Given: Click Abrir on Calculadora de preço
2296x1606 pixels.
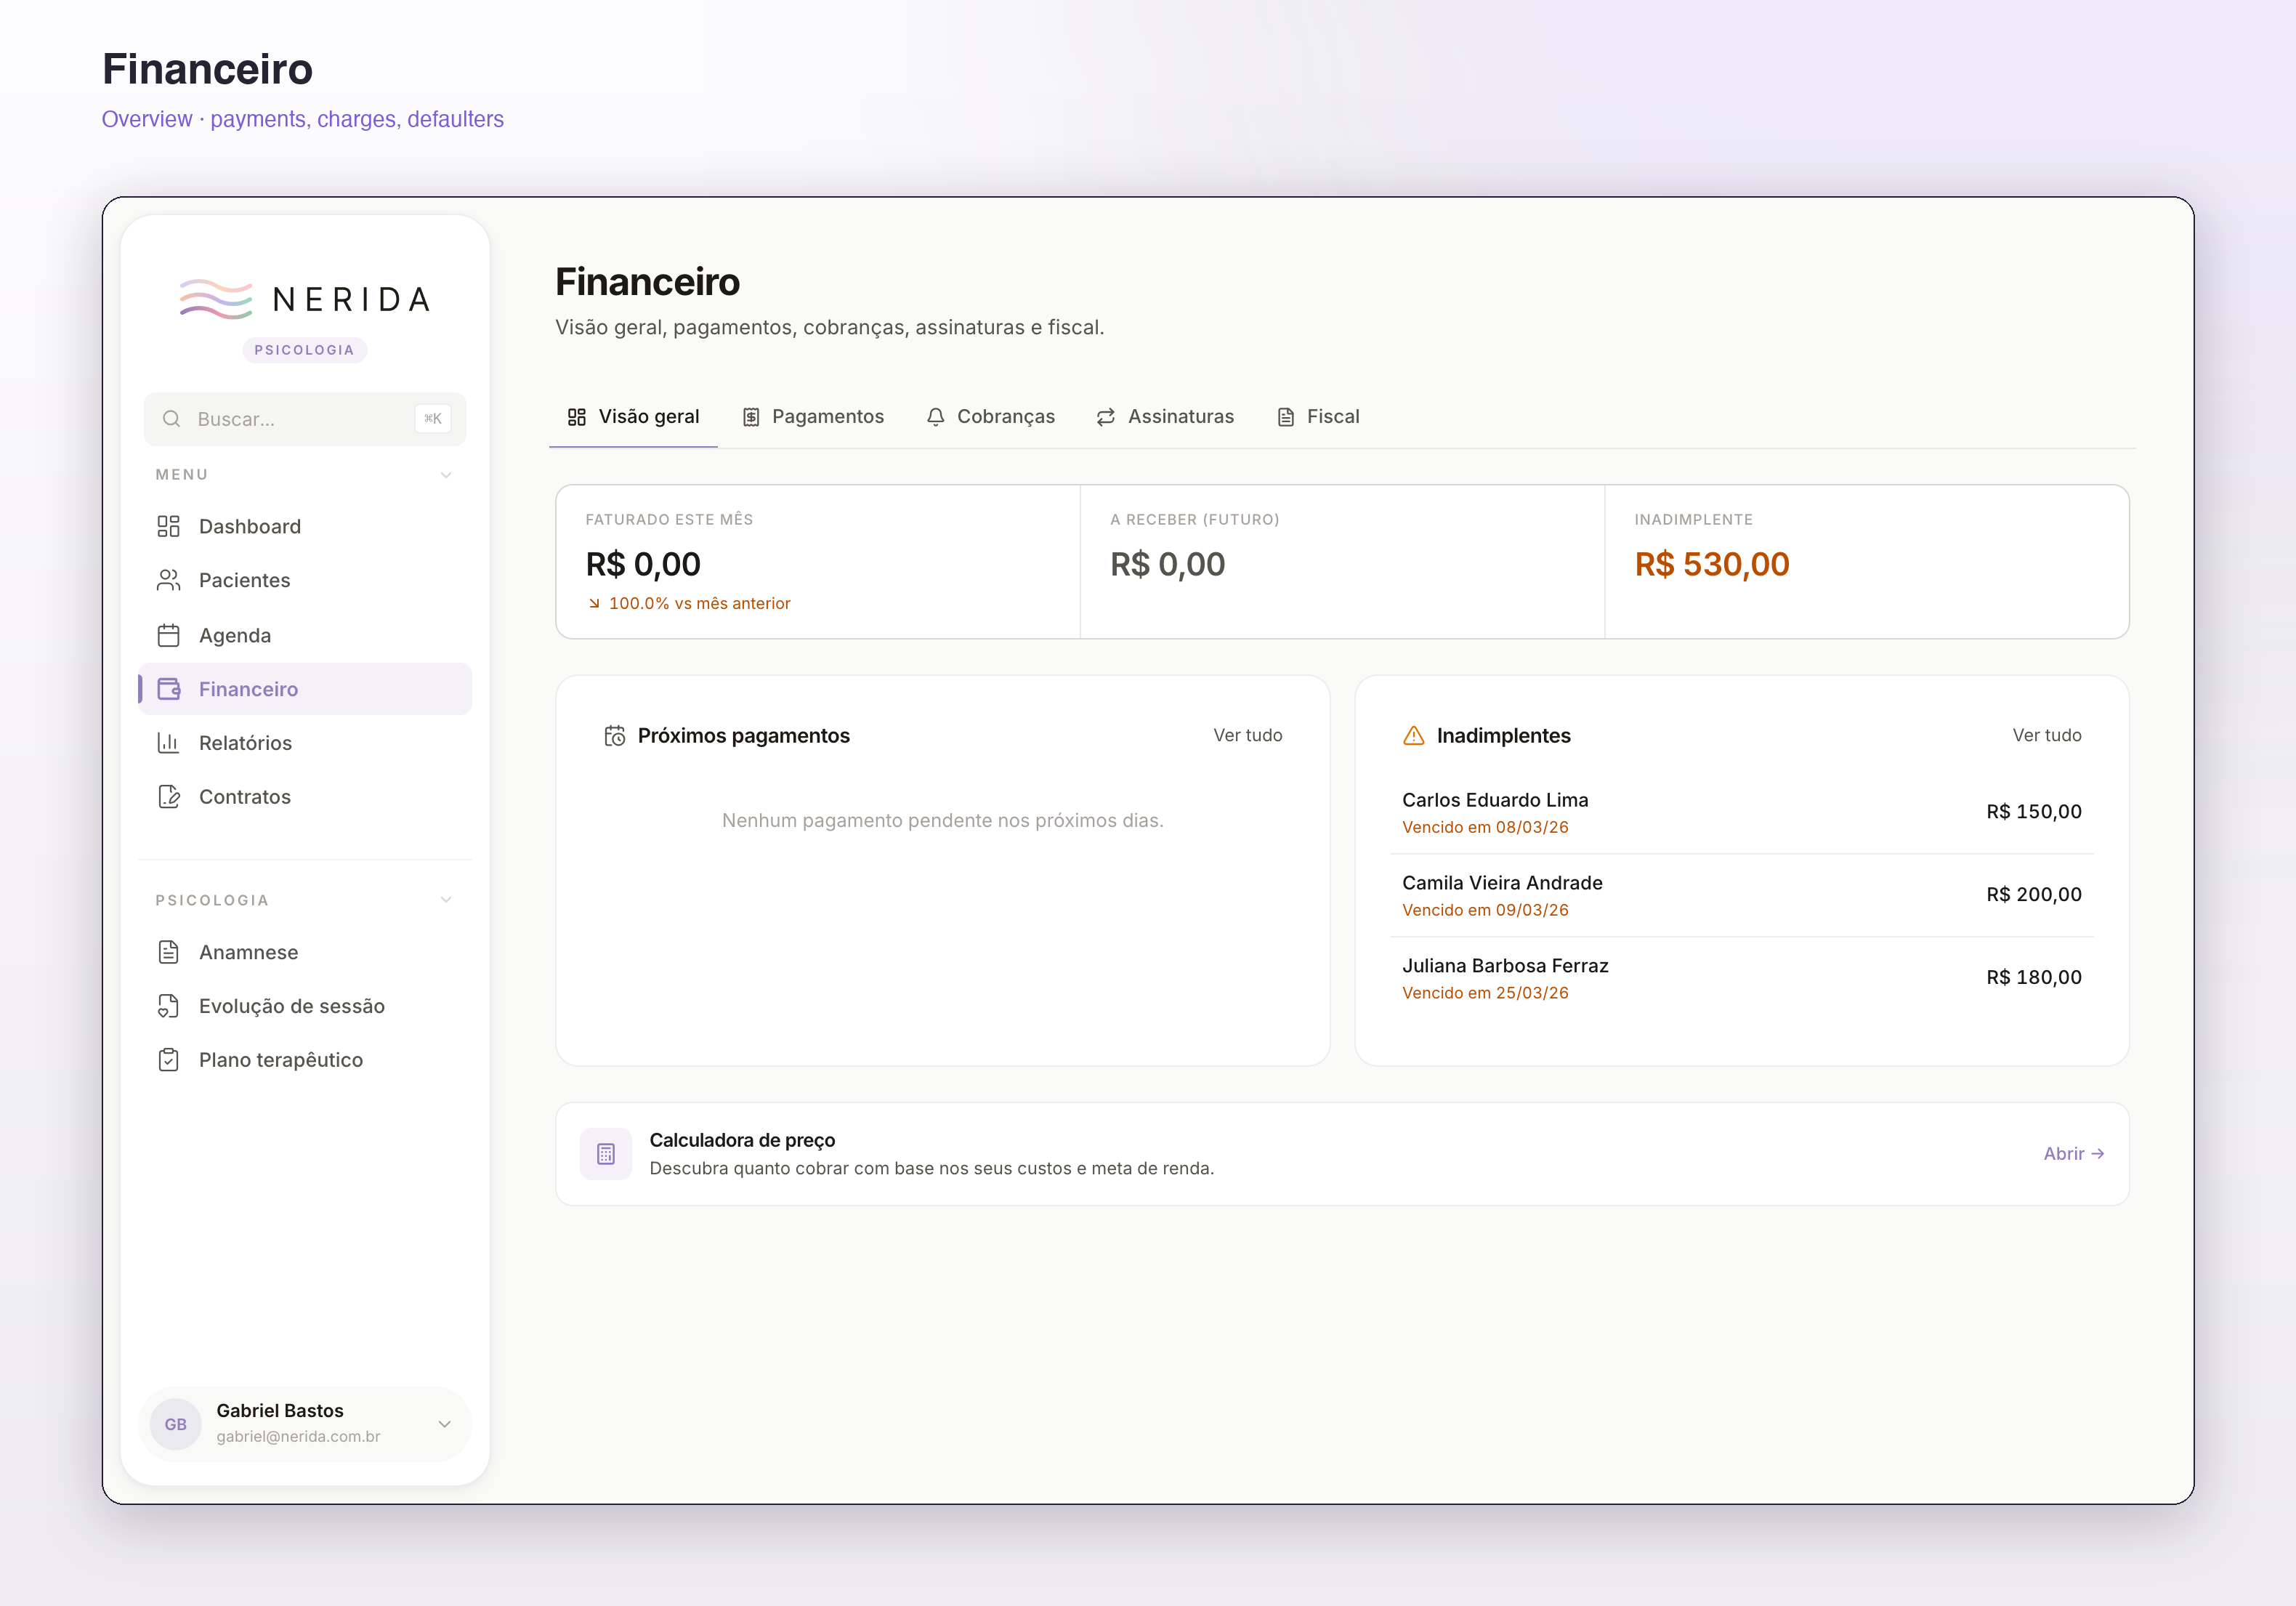Looking at the screenshot, I should [x=2074, y=1154].
